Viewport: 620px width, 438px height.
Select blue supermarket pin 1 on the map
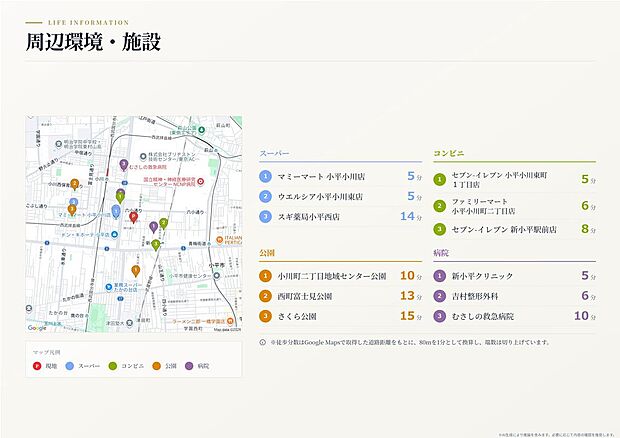[116, 211]
